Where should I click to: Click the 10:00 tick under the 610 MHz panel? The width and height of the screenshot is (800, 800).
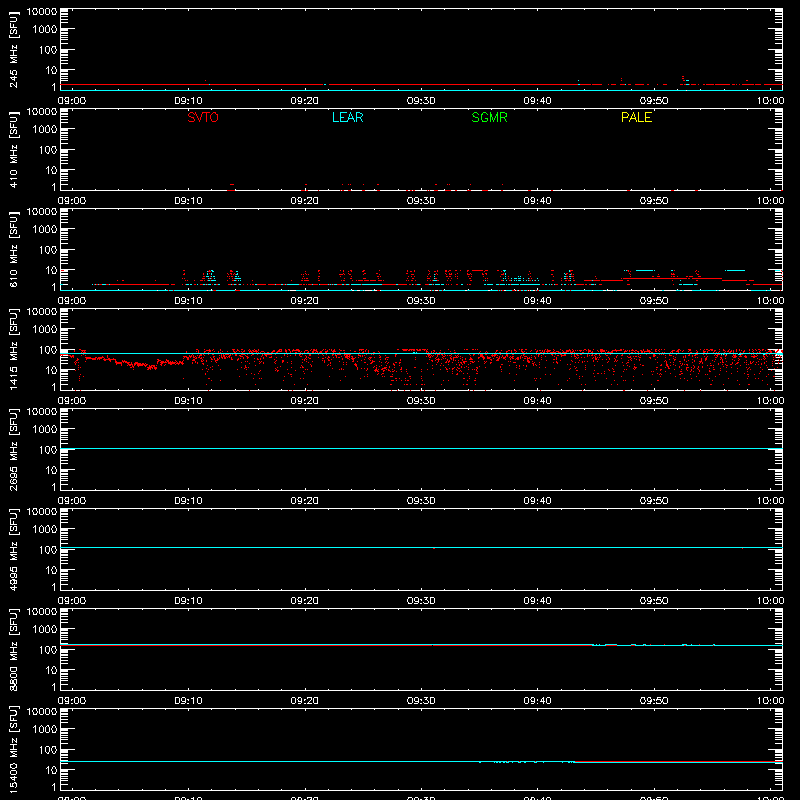(x=770, y=301)
